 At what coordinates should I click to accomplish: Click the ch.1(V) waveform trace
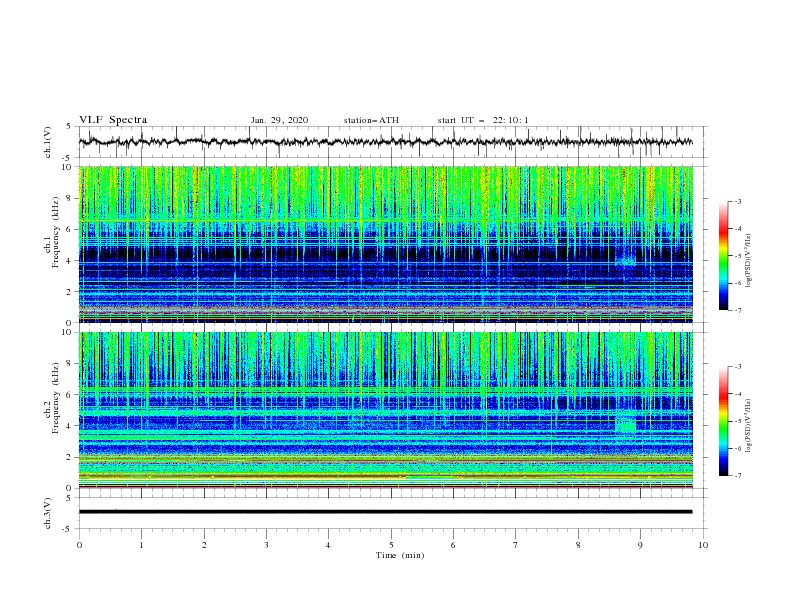(x=385, y=142)
